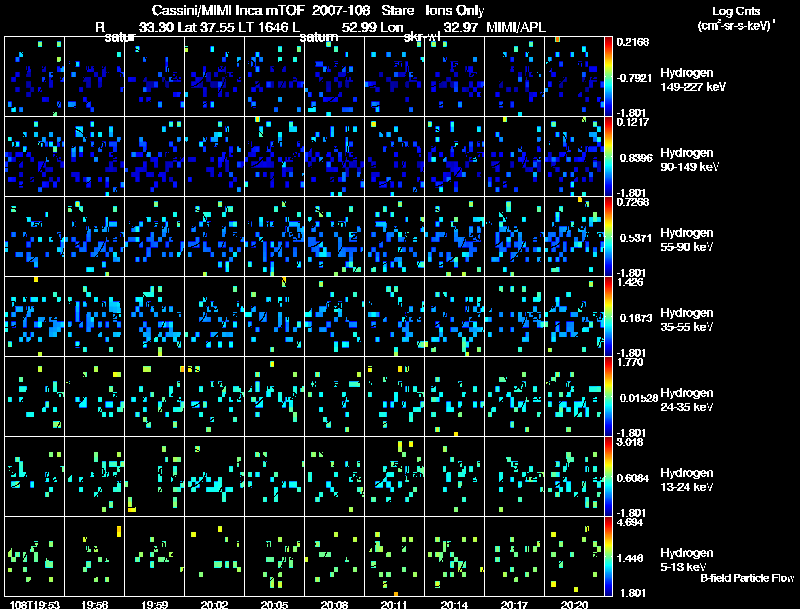The height and width of the screenshot is (609, 800).
Task: Click the Hydrogen 13-24 keV row label
Action: [x=687, y=480]
